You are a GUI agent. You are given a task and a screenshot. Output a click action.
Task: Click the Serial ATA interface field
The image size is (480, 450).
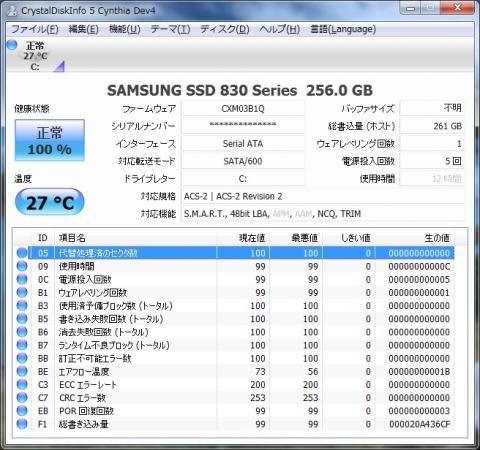[243, 144]
